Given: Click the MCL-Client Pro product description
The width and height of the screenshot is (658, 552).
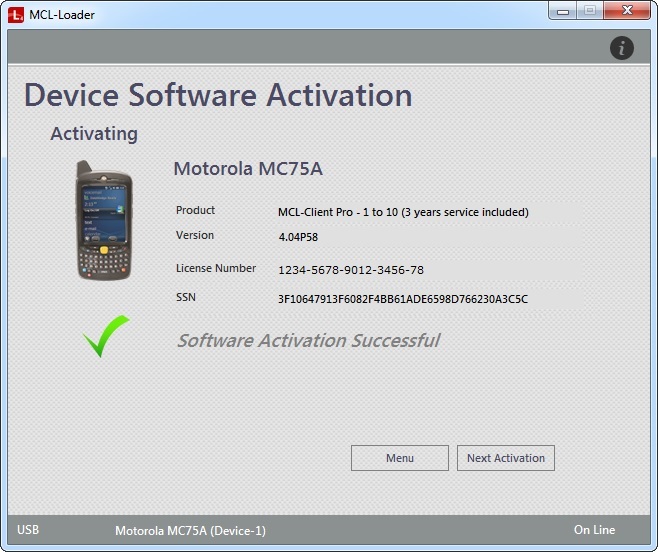Looking at the screenshot, I should point(403,212).
